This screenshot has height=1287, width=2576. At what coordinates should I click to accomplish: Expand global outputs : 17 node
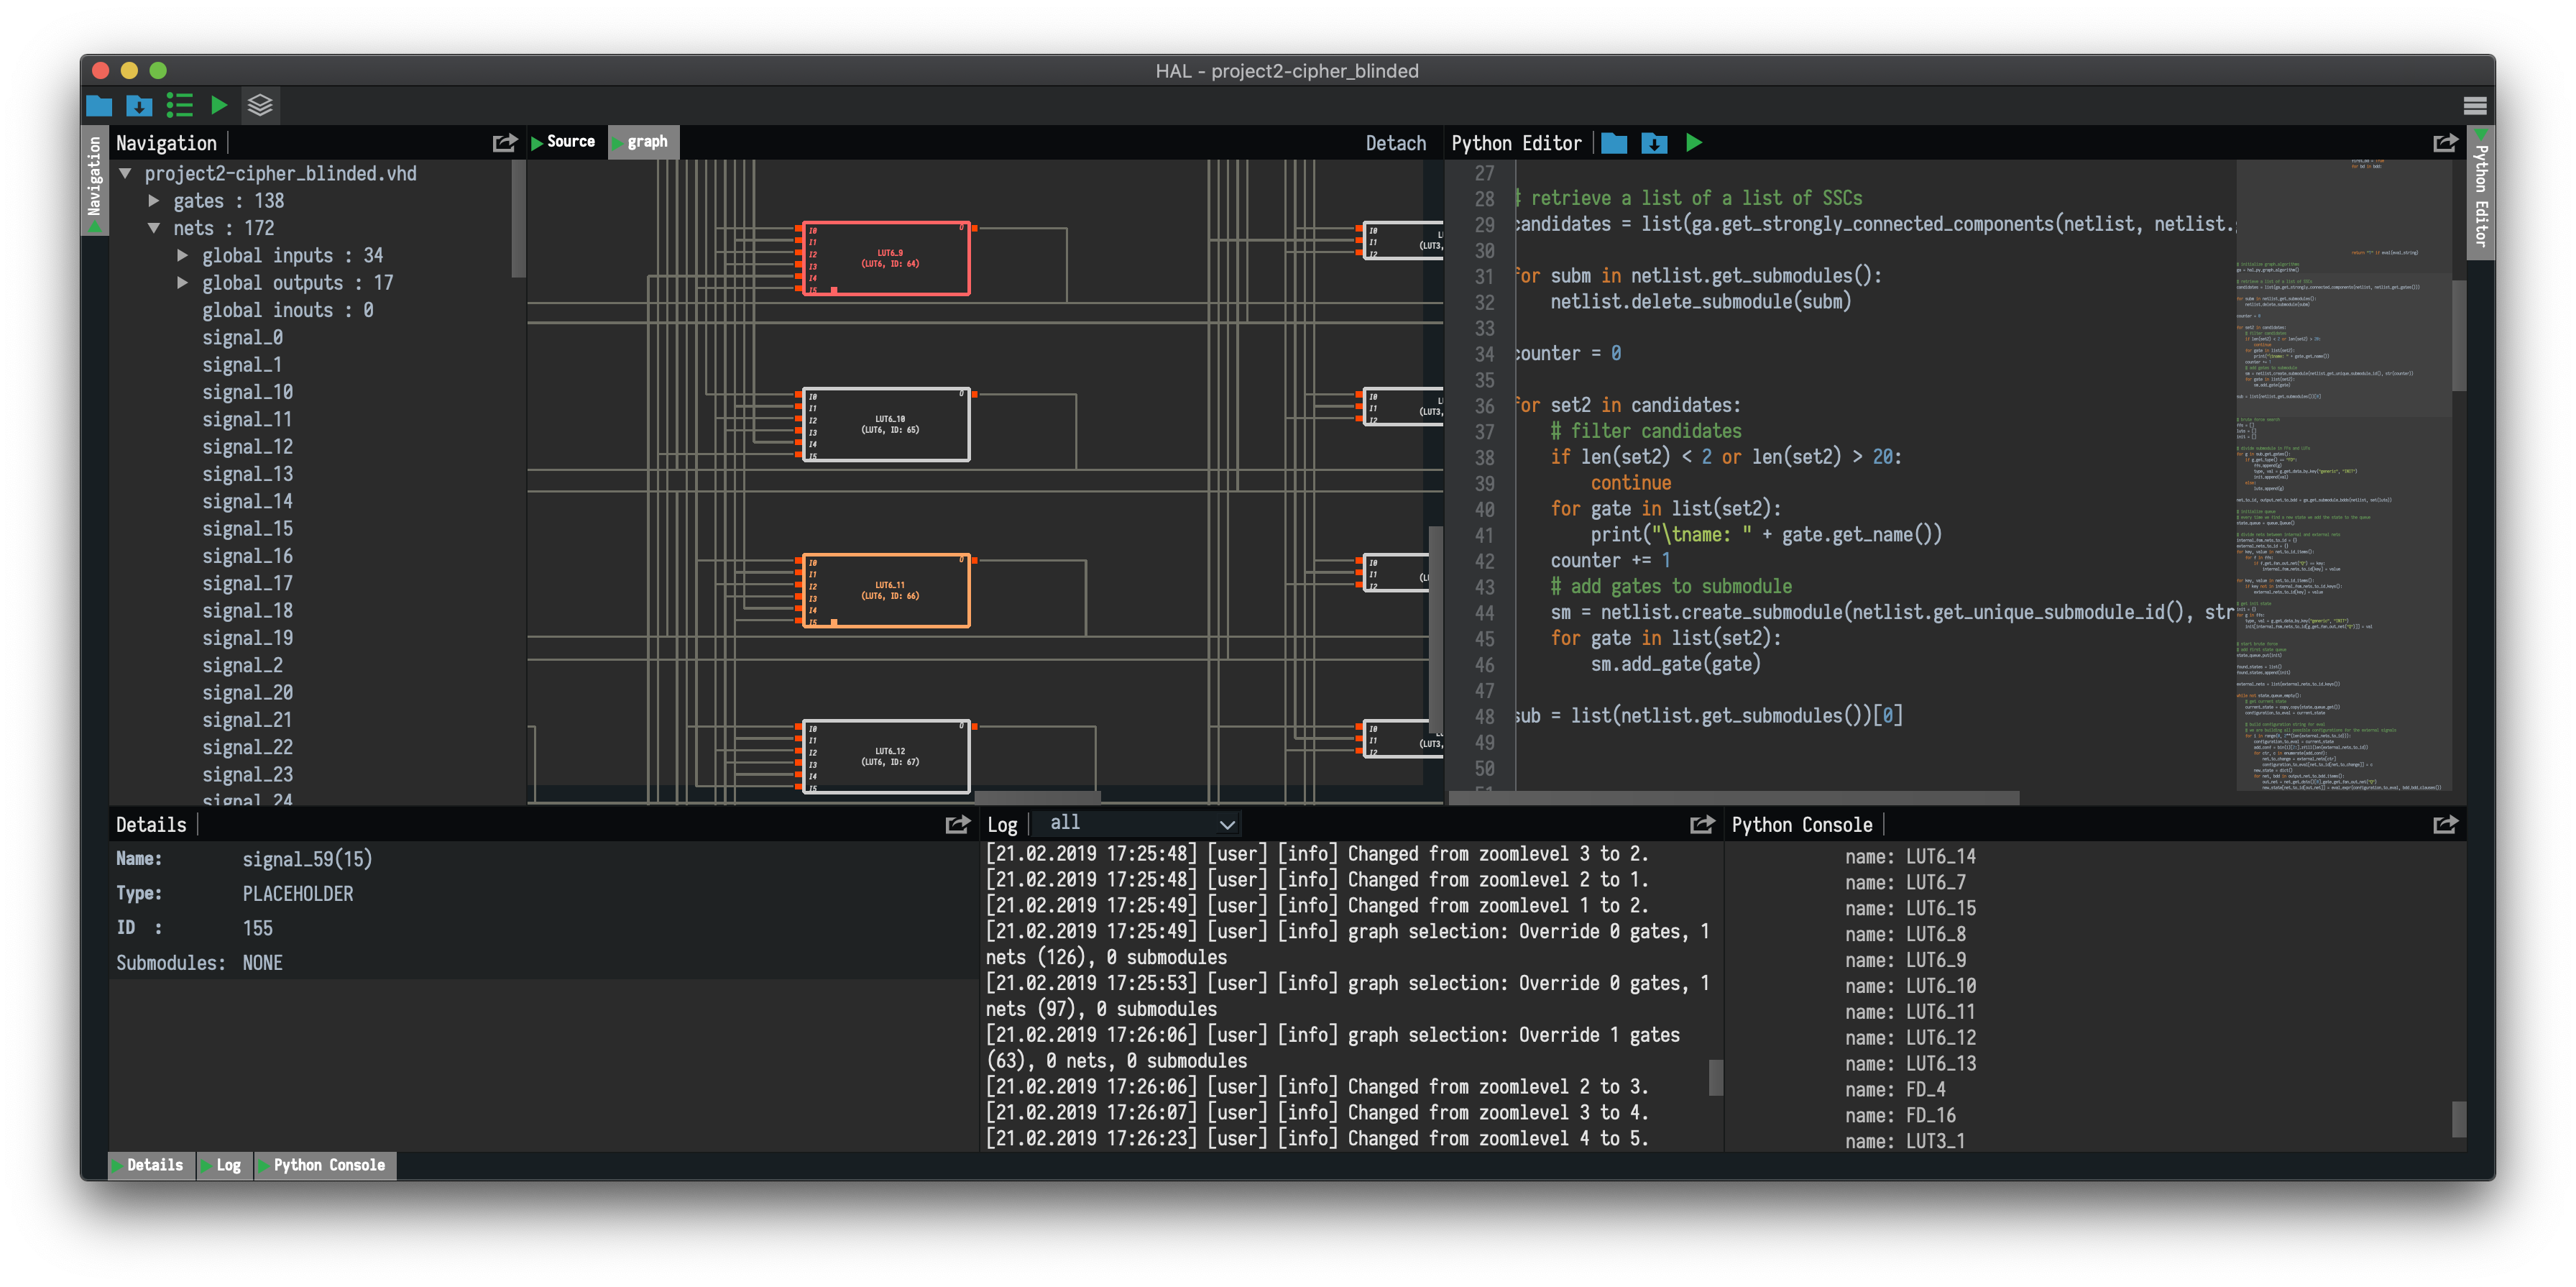point(183,283)
